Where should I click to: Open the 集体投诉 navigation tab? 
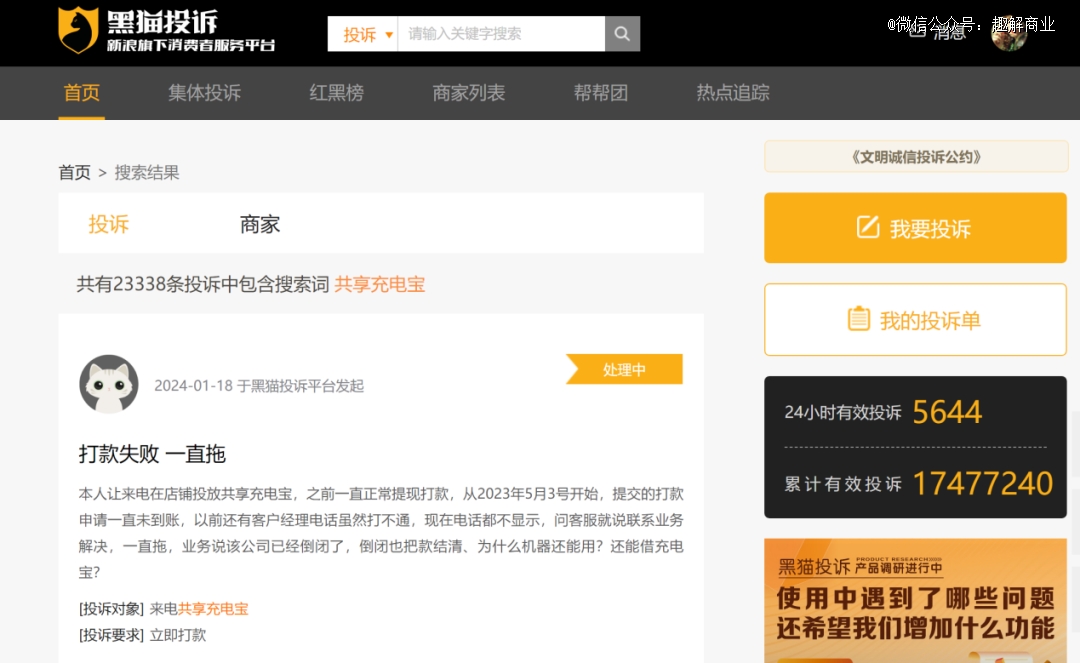click(205, 93)
